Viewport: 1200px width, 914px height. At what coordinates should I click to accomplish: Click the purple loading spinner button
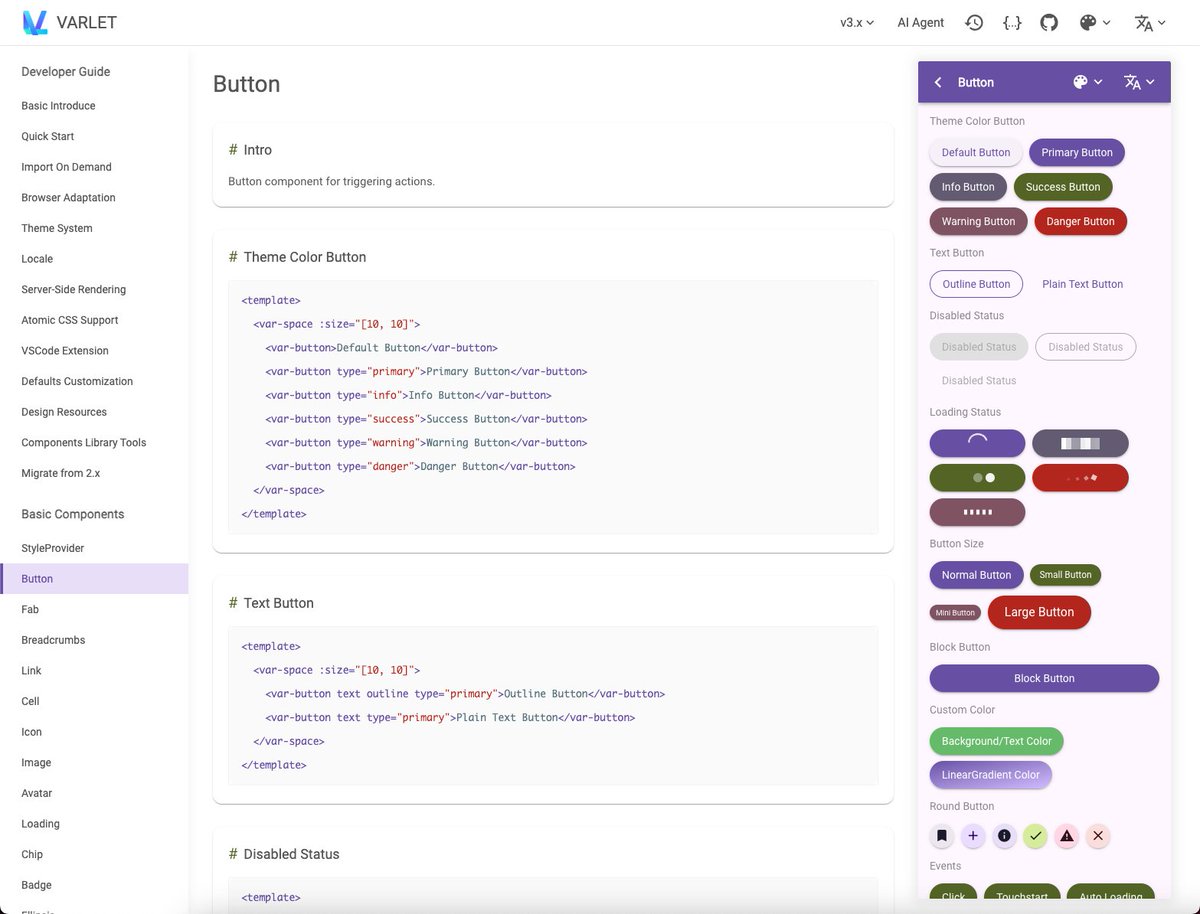pos(977,443)
